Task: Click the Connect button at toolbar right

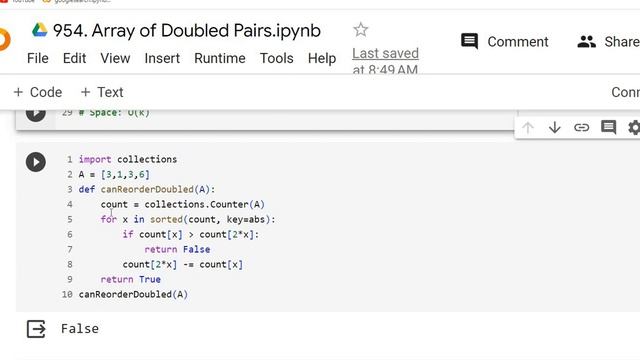Action: click(x=625, y=92)
